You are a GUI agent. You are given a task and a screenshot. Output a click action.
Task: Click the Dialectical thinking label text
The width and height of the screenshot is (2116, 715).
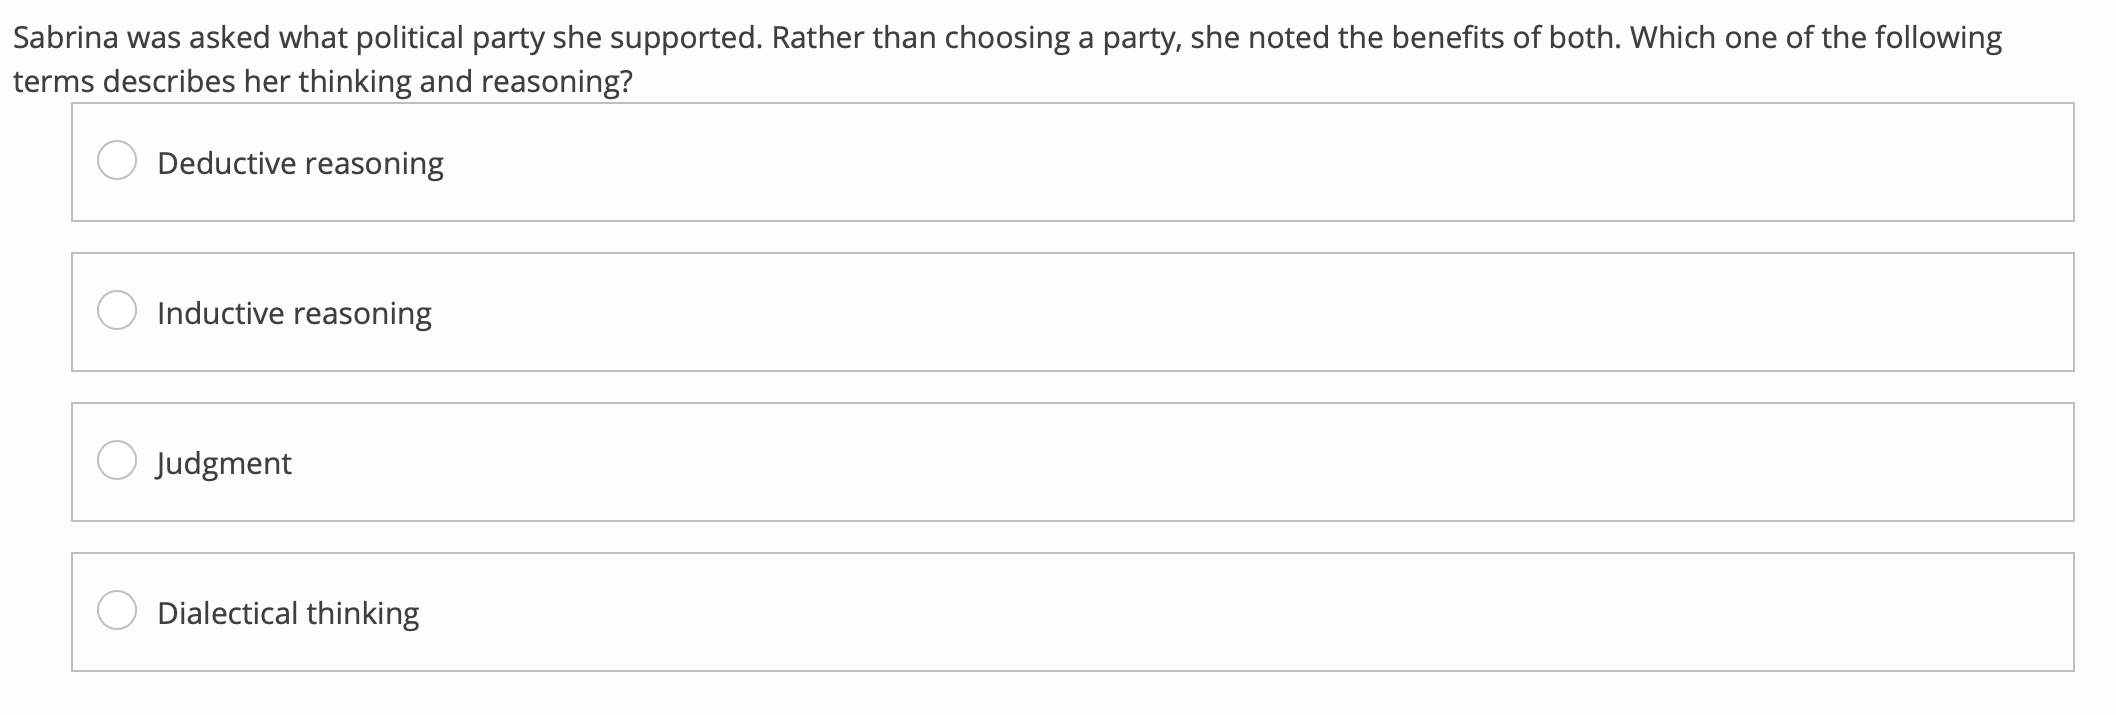(288, 612)
